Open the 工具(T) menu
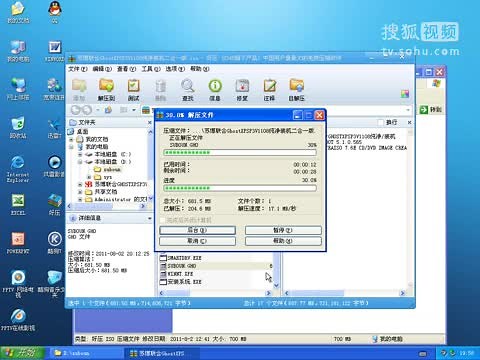Screen dimensions: 480x360 click(151, 69)
